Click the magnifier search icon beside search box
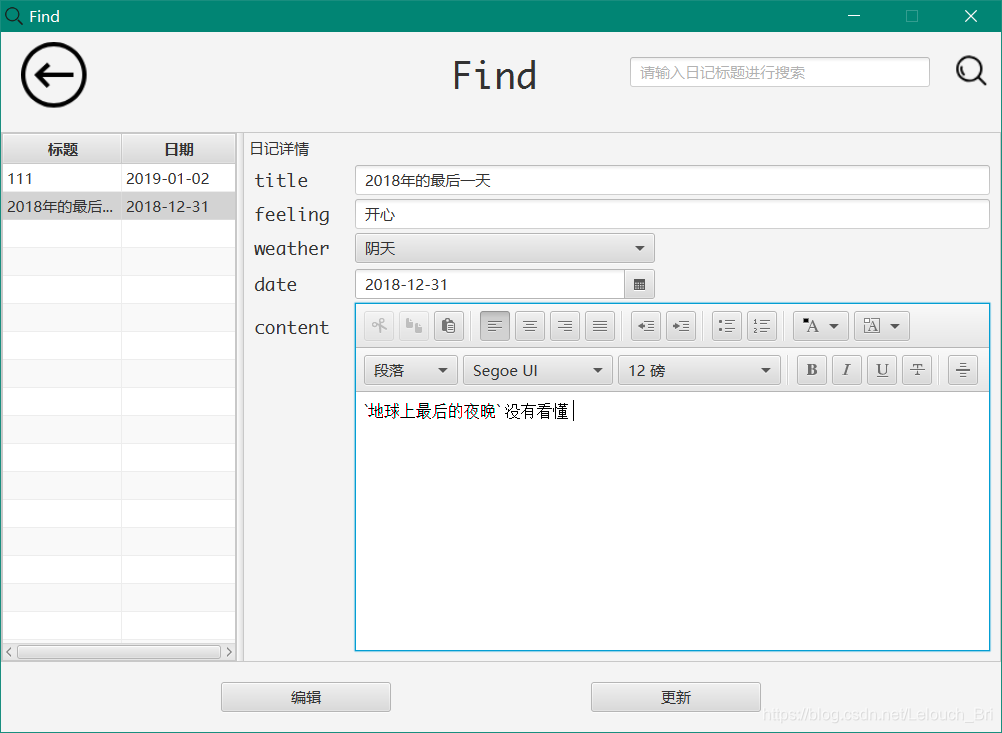The width and height of the screenshot is (1002, 733). (x=971, y=71)
